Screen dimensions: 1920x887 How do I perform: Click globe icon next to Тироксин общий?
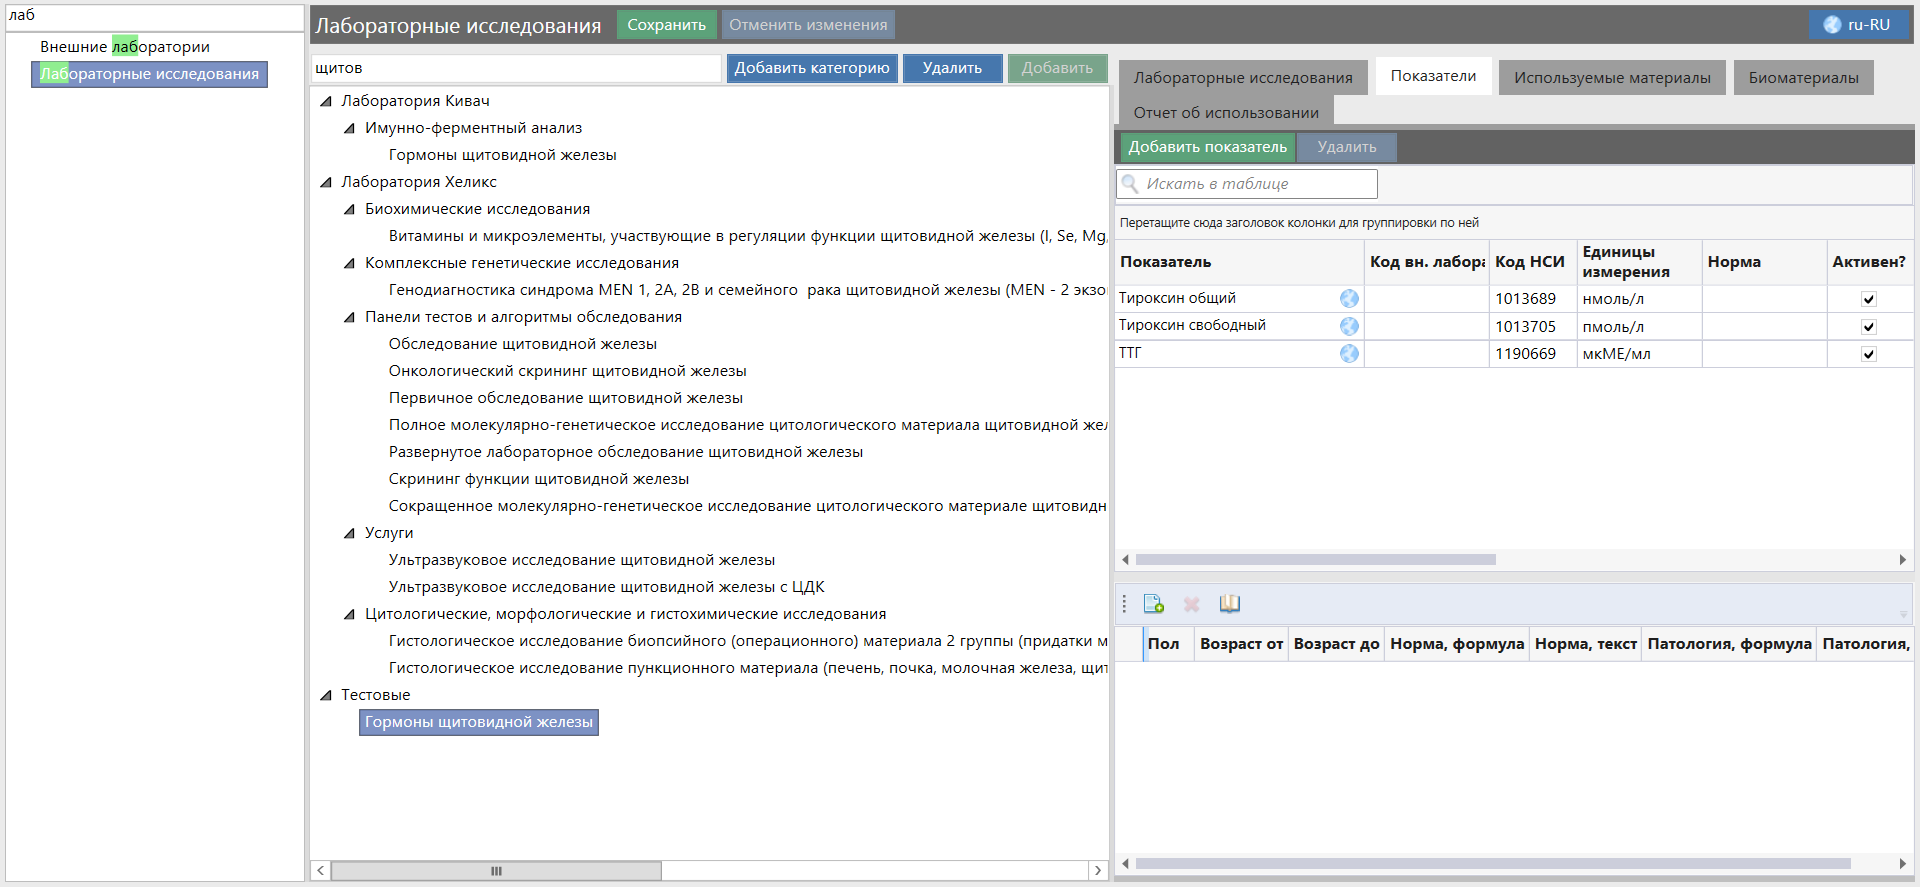[1349, 299]
